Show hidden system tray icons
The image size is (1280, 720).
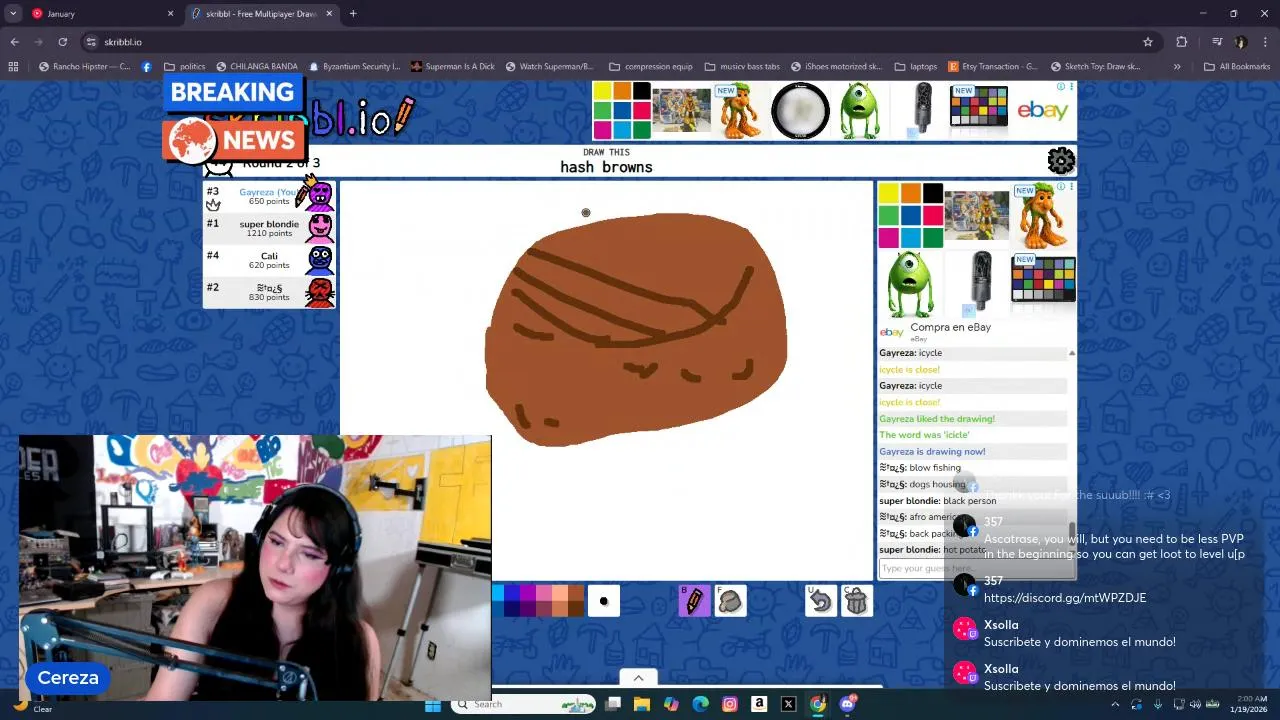tap(1114, 705)
